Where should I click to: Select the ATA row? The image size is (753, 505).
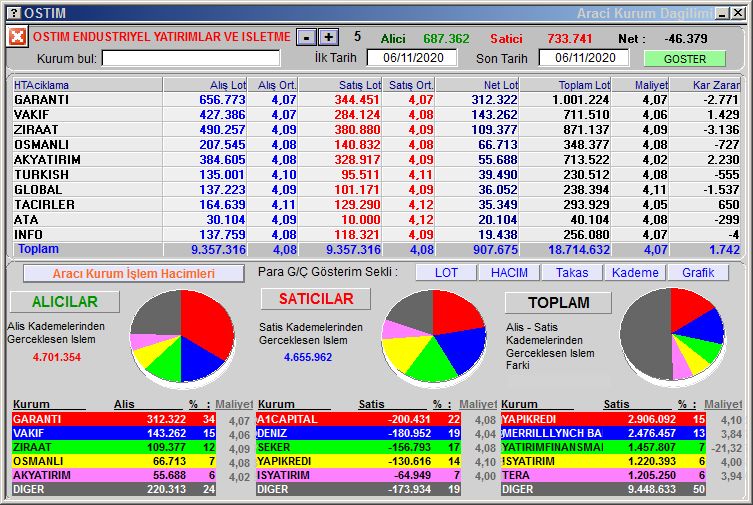click(x=376, y=219)
